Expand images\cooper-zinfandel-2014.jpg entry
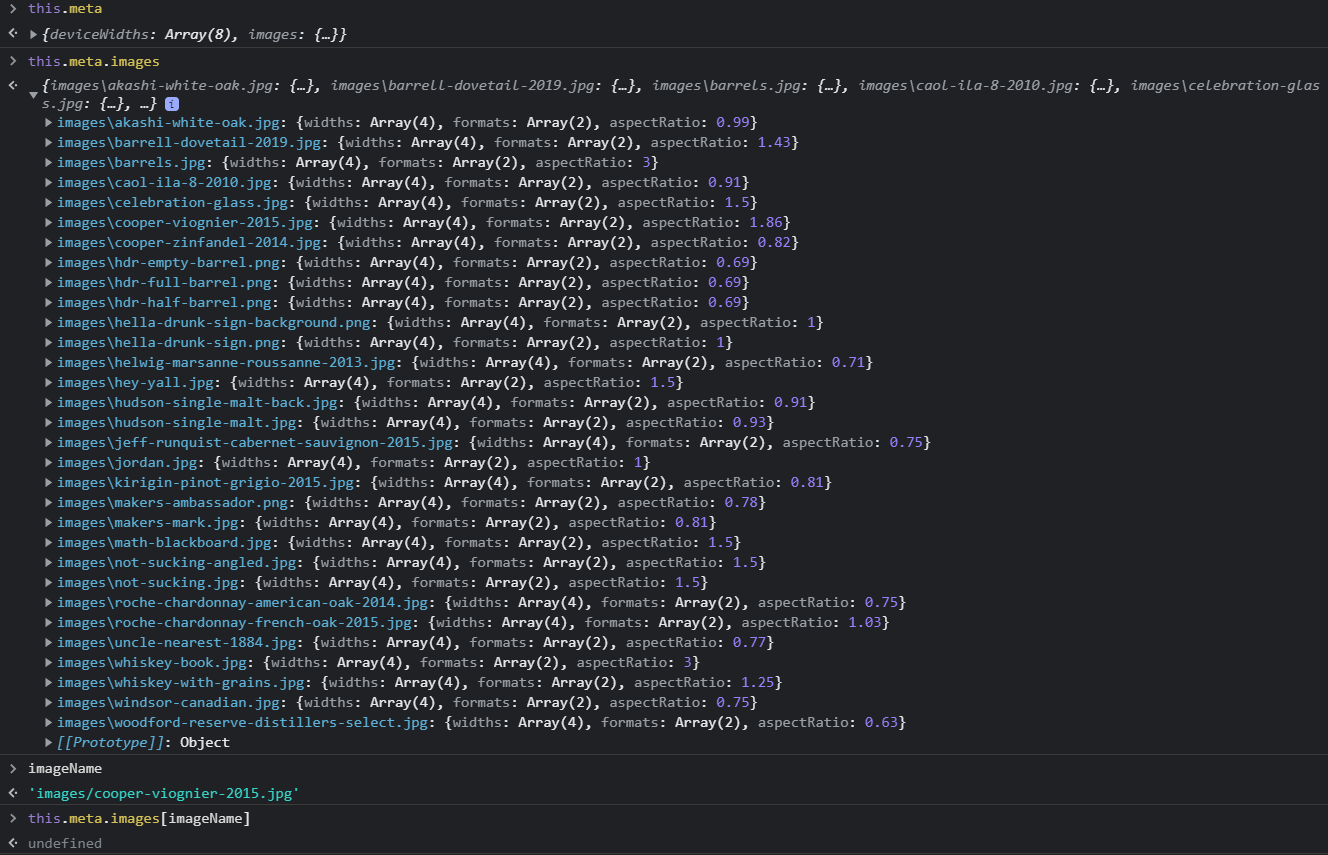The image size is (1328, 855). pyautogui.click(x=49, y=242)
